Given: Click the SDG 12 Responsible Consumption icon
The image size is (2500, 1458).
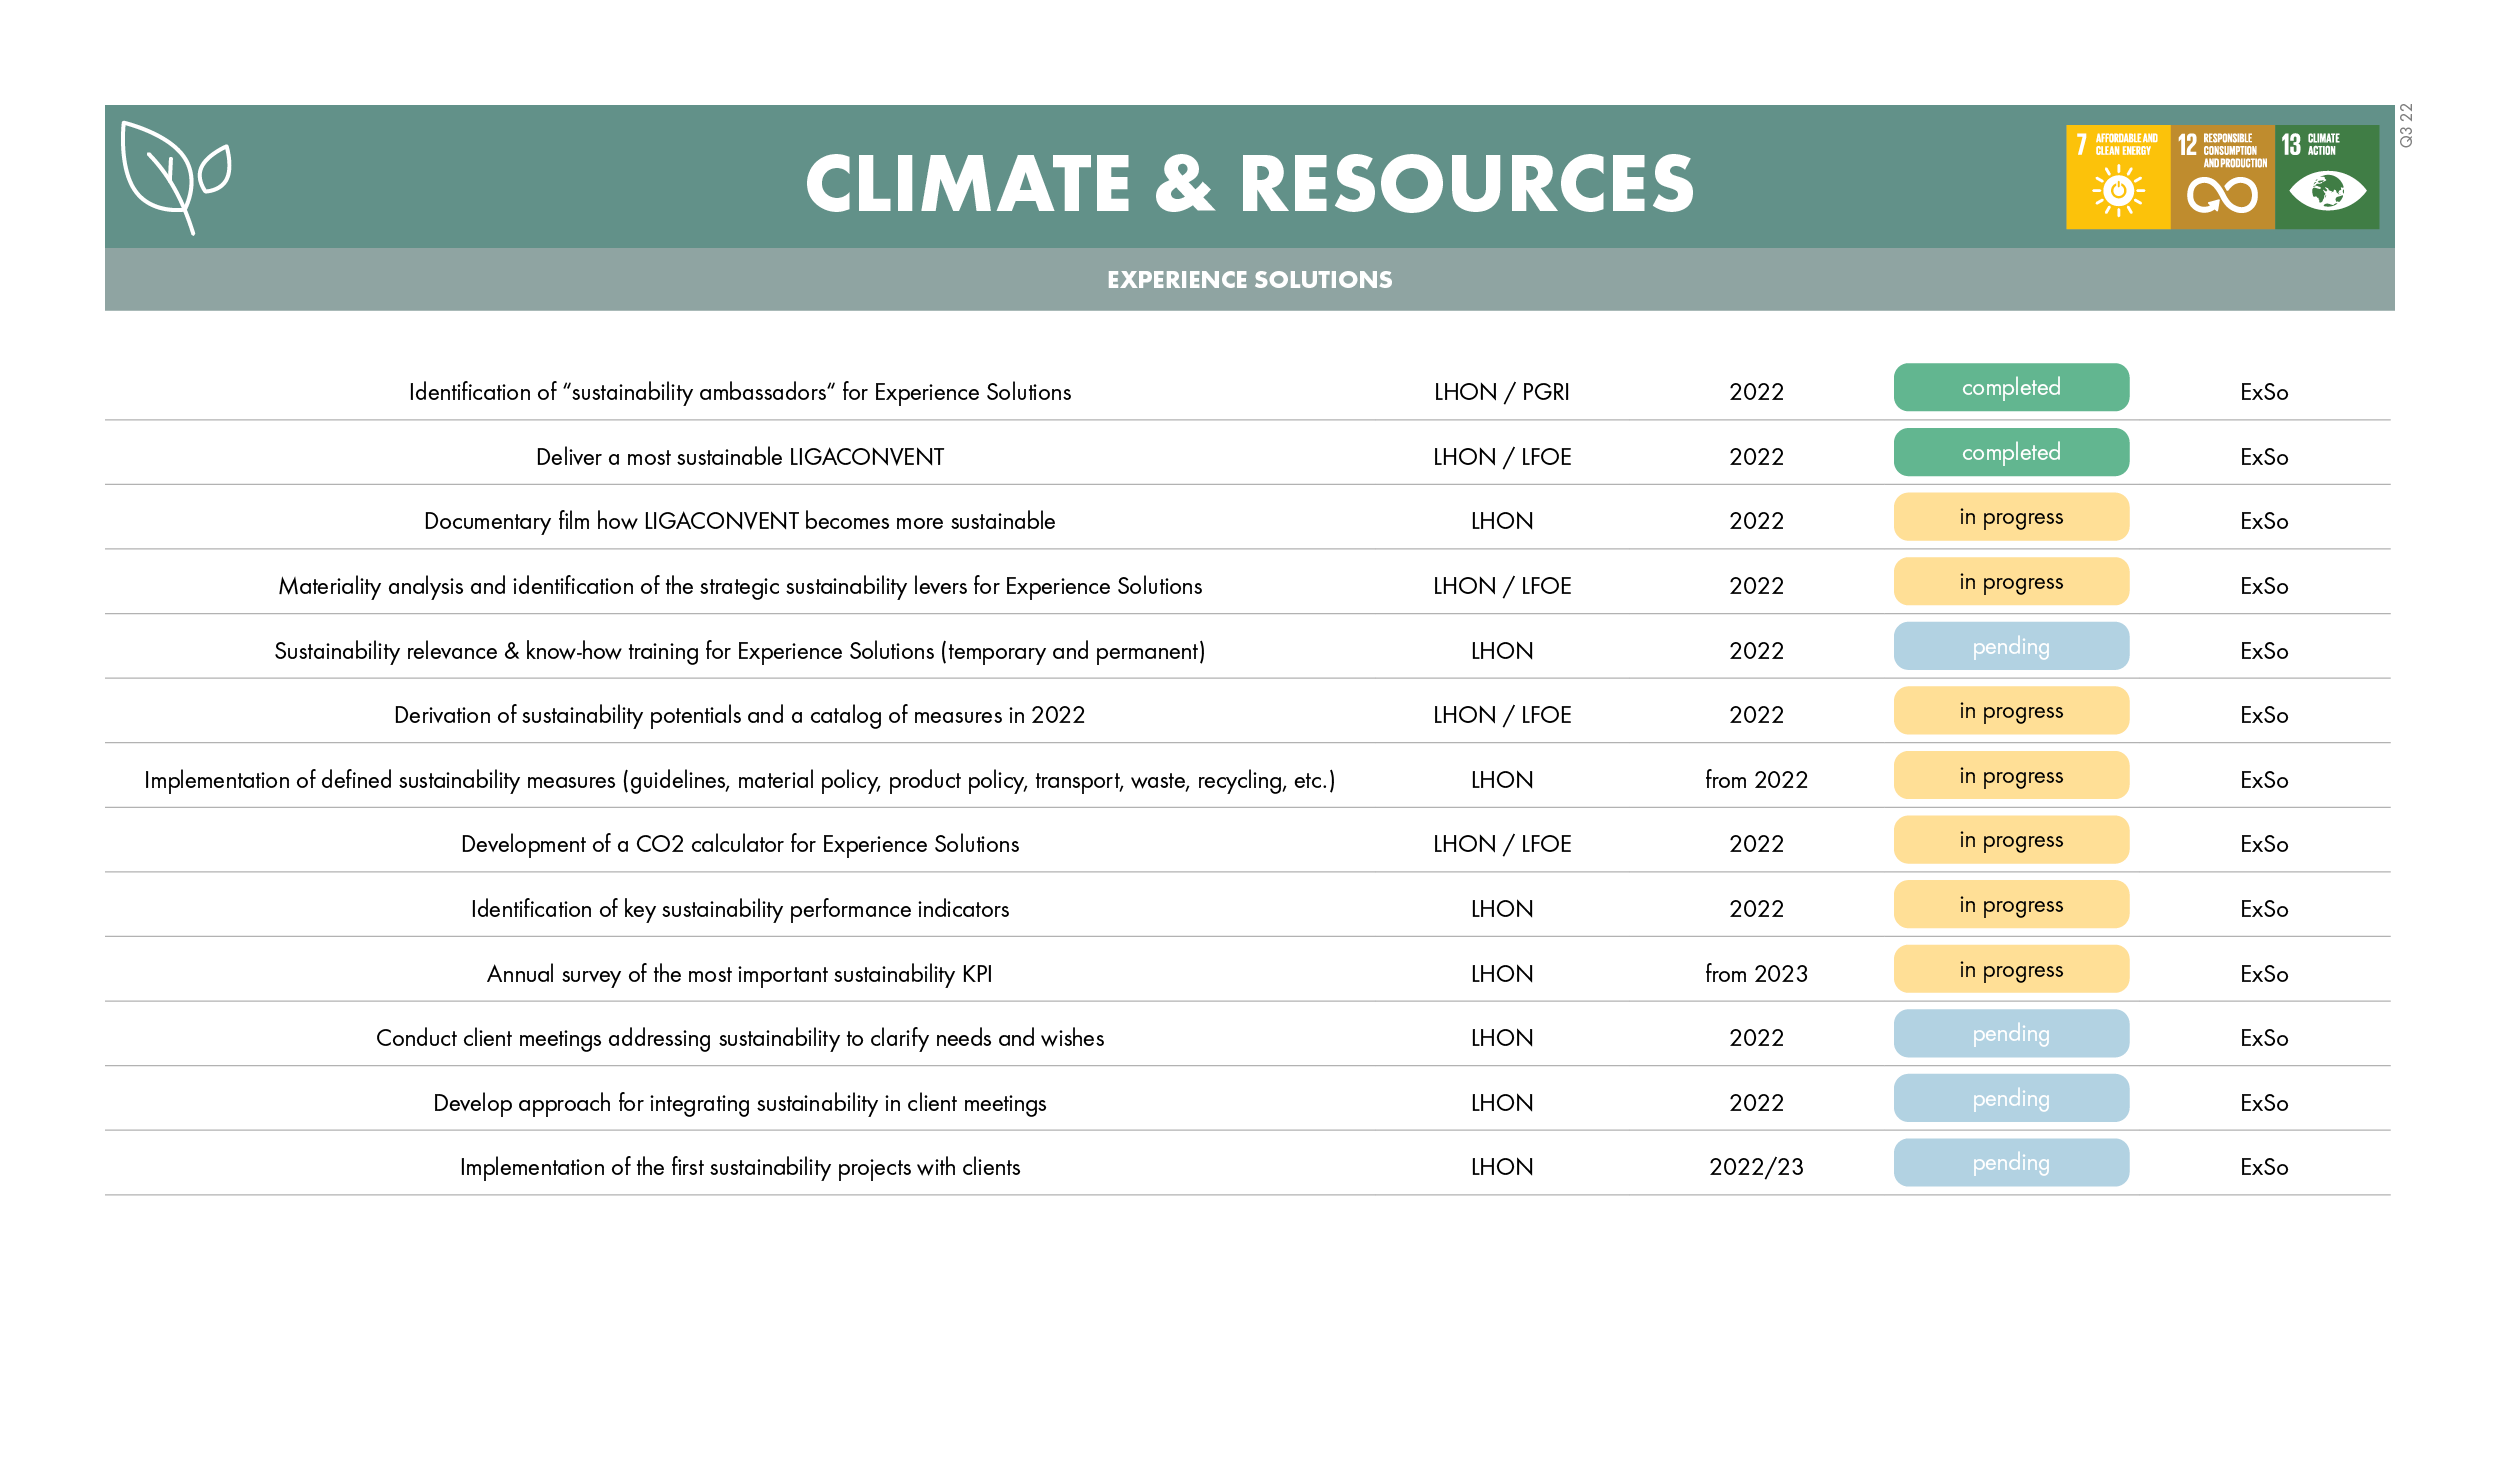Looking at the screenshot, I should [2222, 177].
